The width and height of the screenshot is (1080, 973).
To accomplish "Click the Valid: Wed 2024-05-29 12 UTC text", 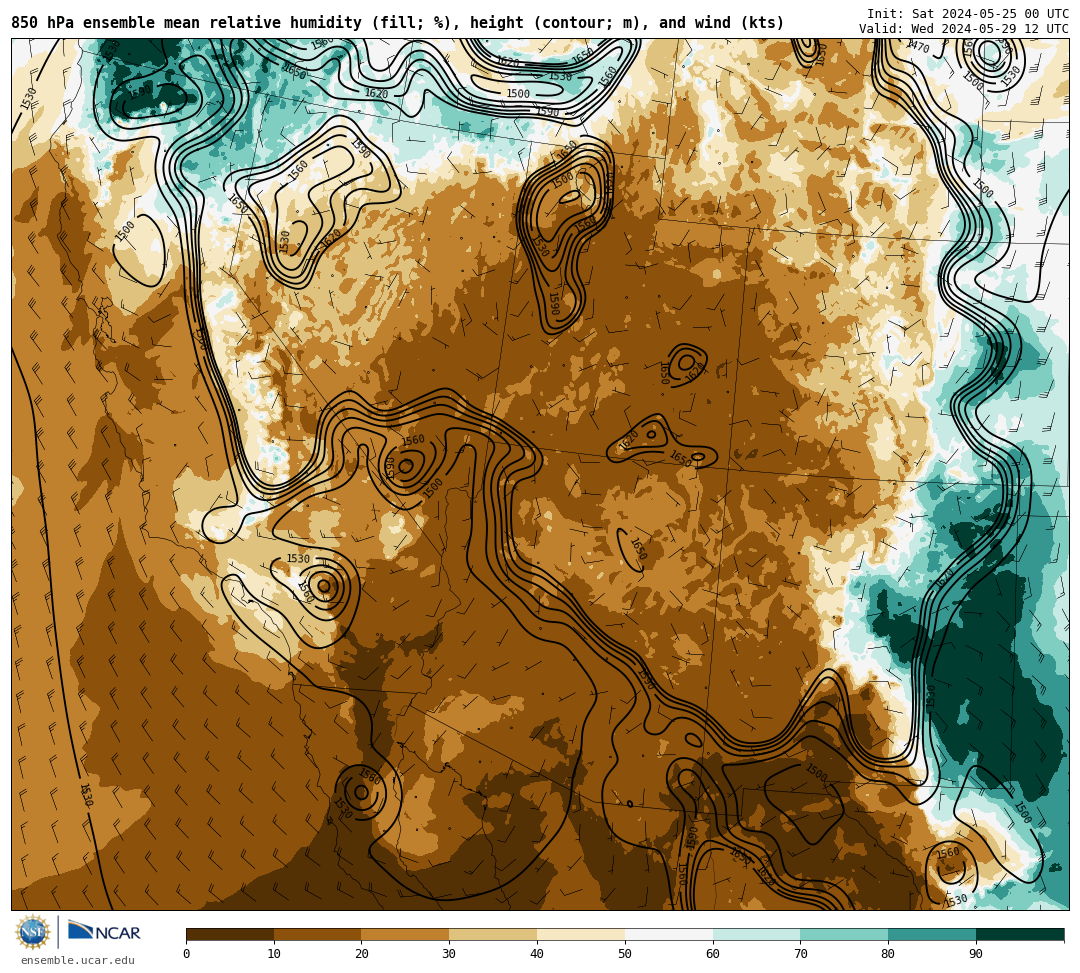I will click(x=964, y=28).
